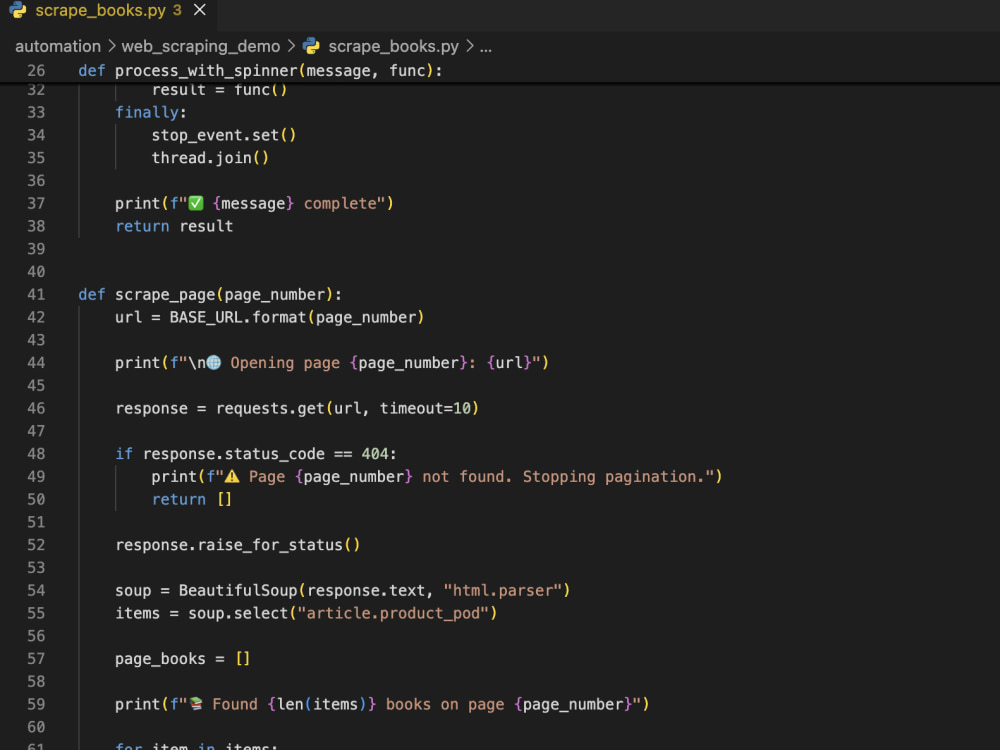Image resolution: width=1000 pixels, height=750 pixels.
Task: Click the books emoji on line 59
Action: 196,704
